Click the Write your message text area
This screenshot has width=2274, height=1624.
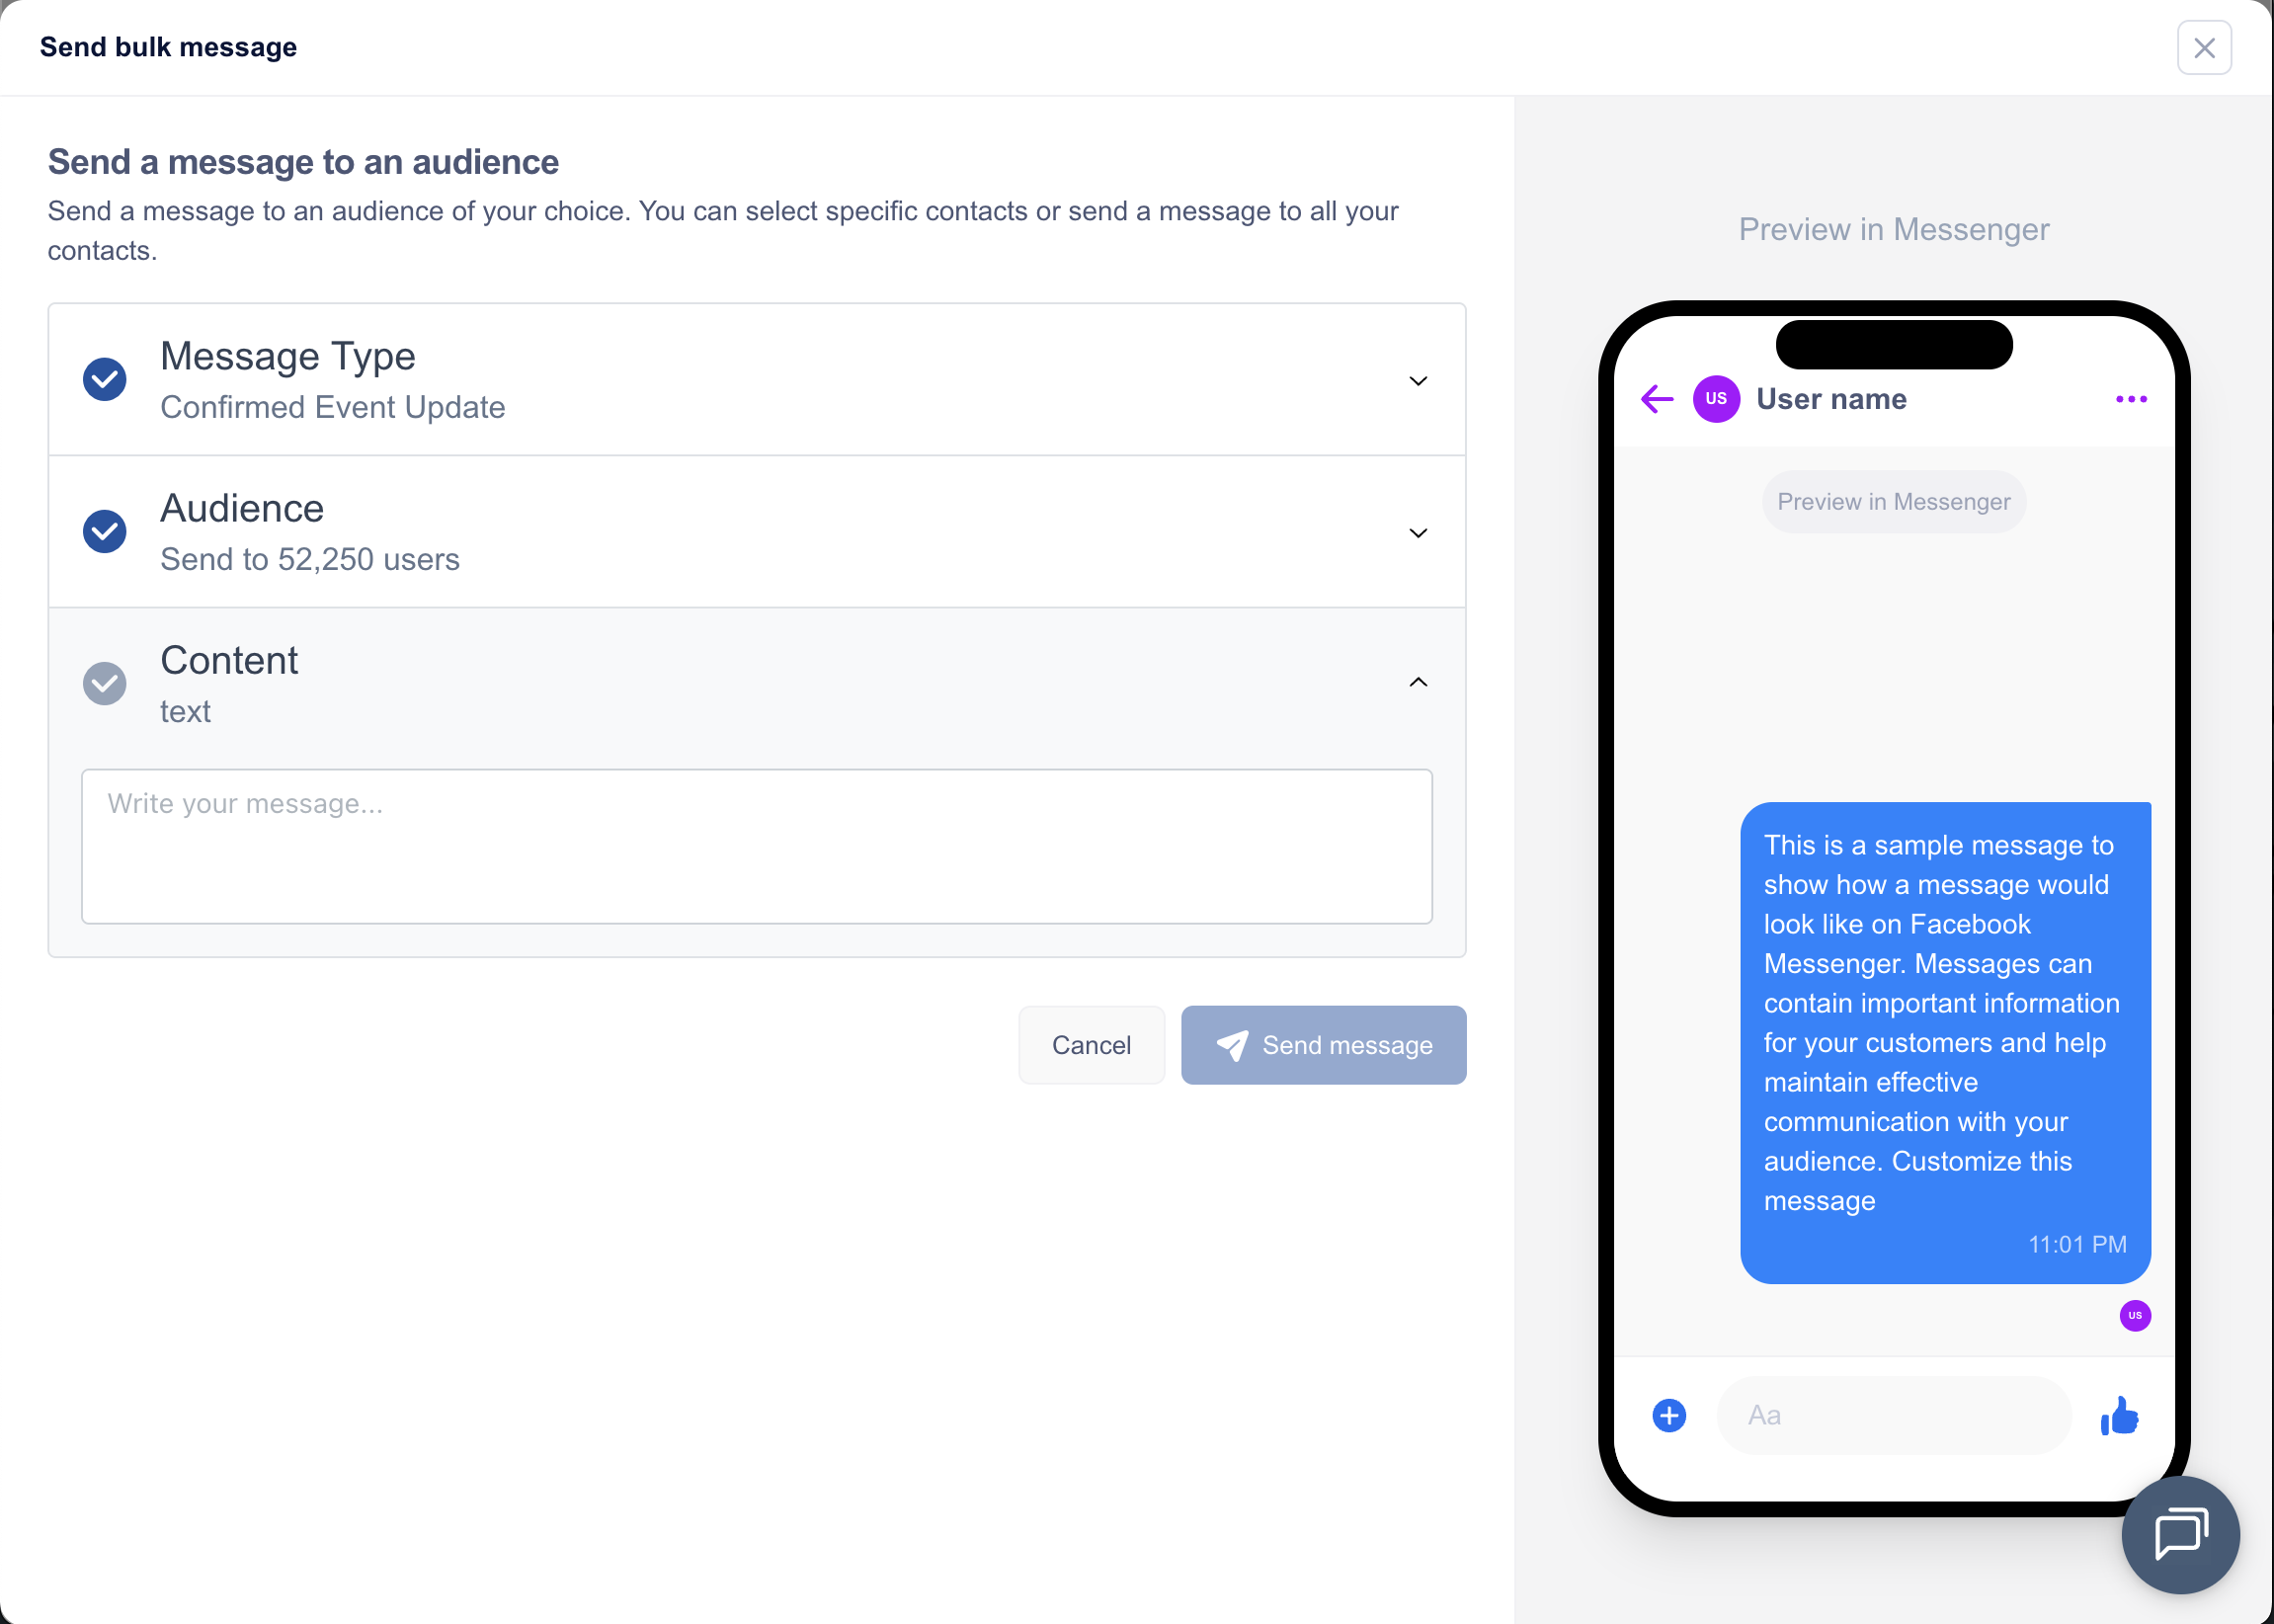pyautogui.click(x=757, y=846)
